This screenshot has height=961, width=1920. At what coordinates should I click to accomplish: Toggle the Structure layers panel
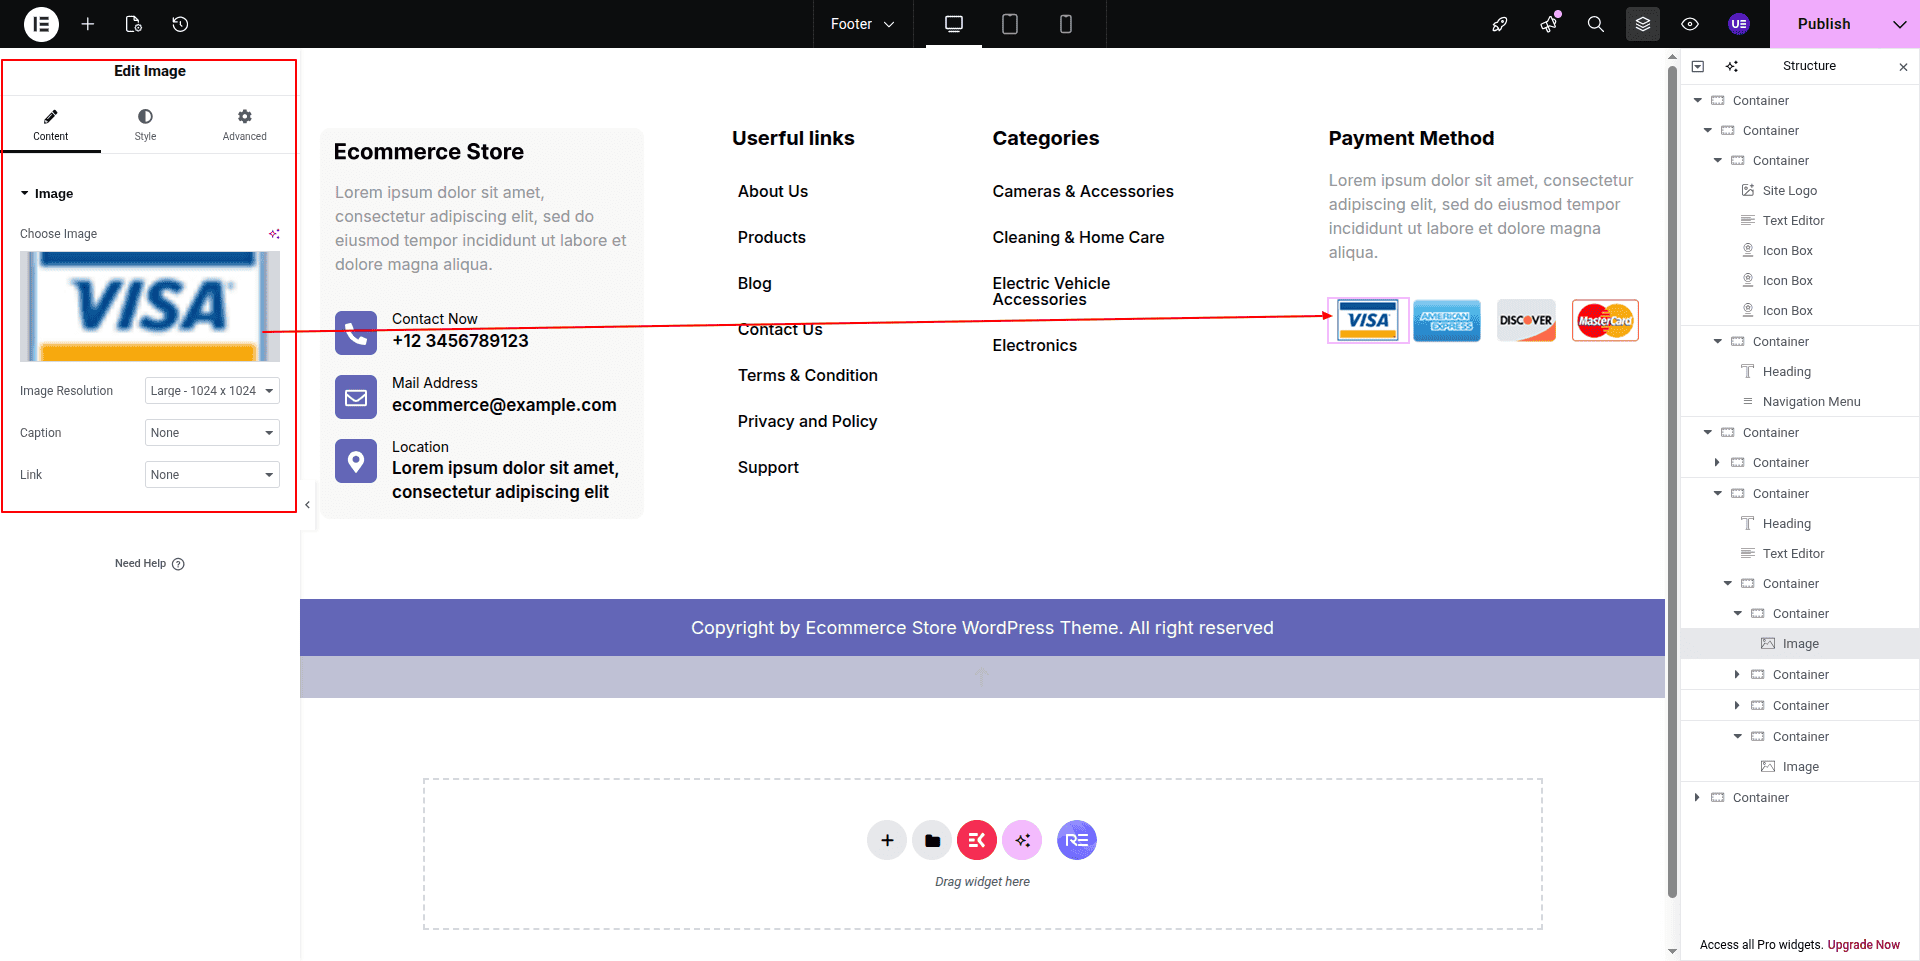coord(1642,24)
